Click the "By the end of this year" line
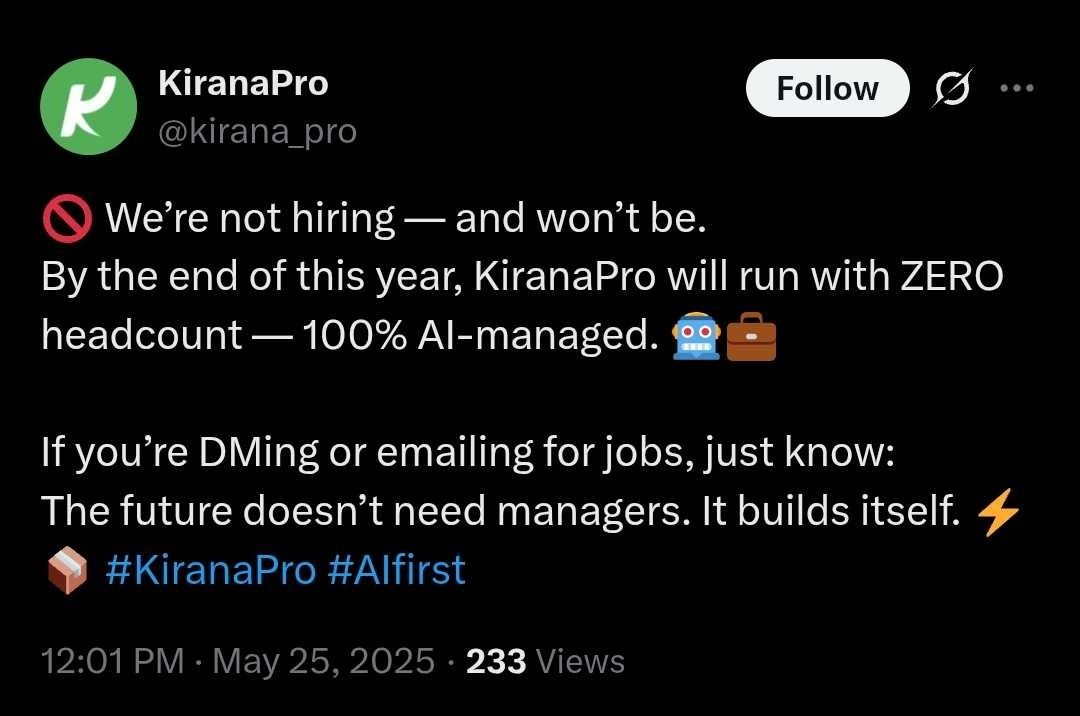 pyautogui.click(x=520, y=277)
